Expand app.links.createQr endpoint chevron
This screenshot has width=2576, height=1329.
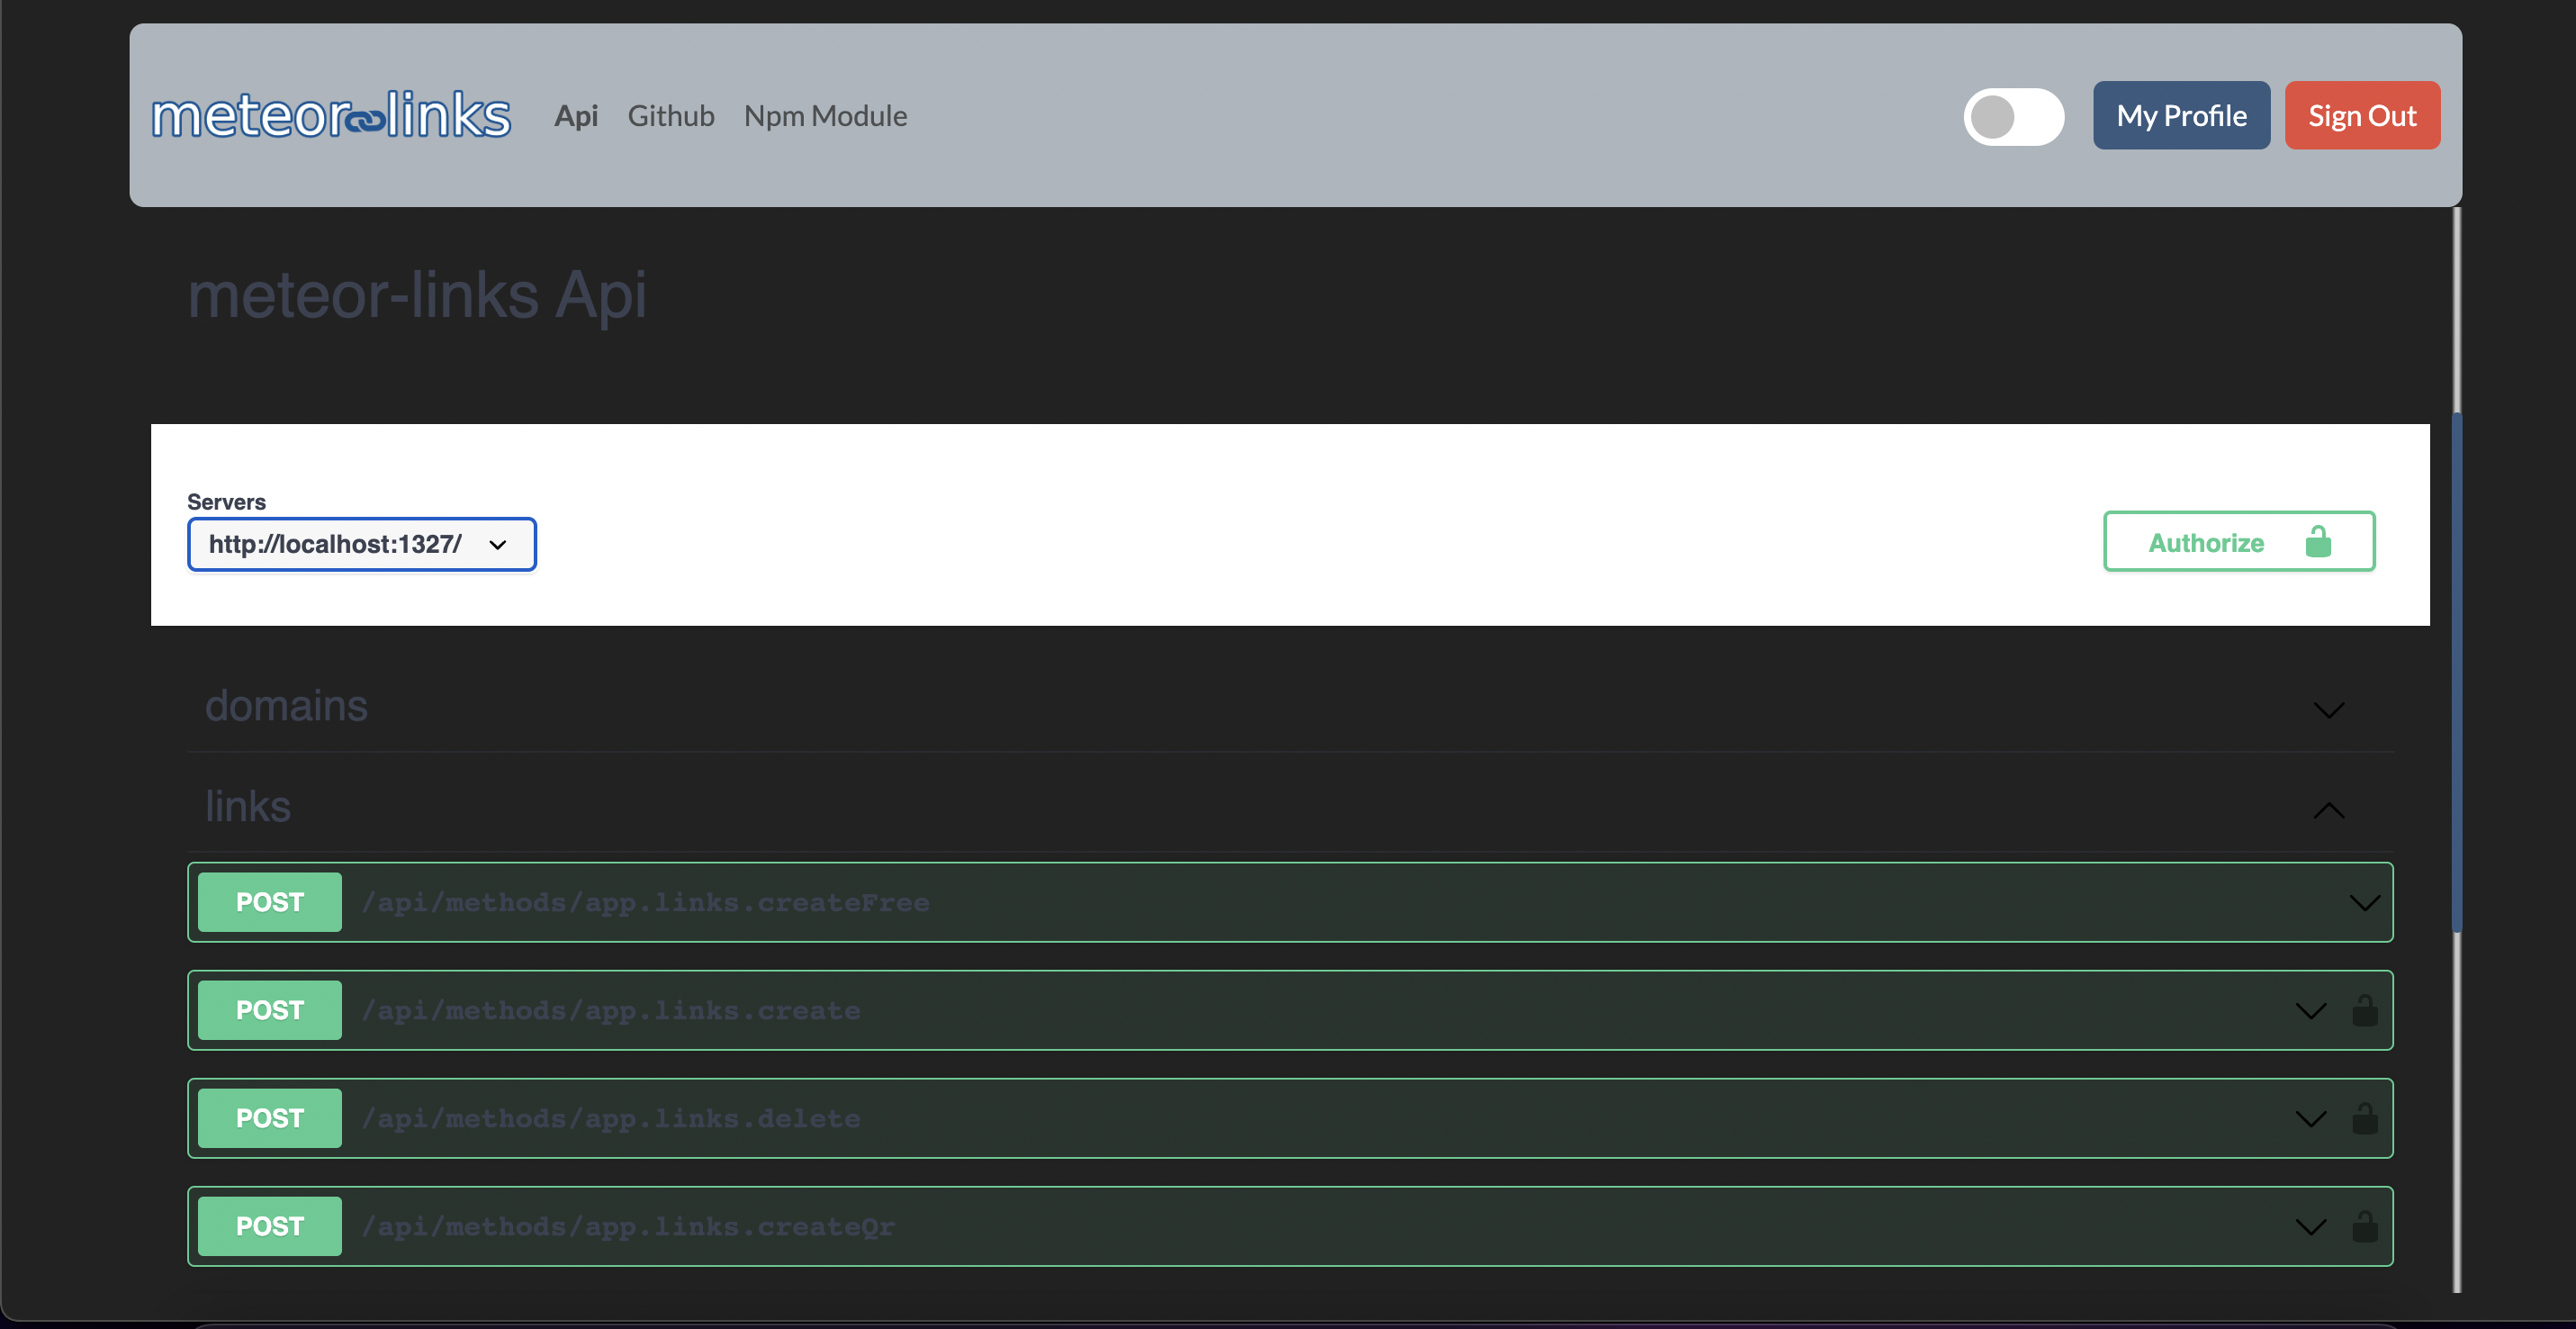(x=2310, y=1227)
